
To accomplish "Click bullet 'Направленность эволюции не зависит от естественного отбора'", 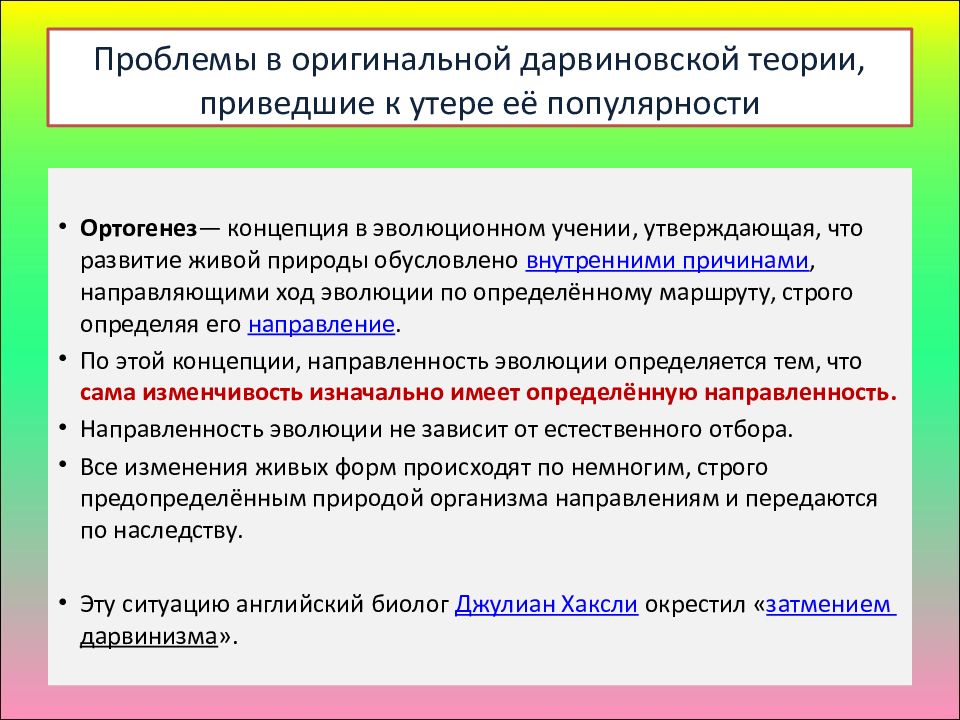I will (436, 429).
